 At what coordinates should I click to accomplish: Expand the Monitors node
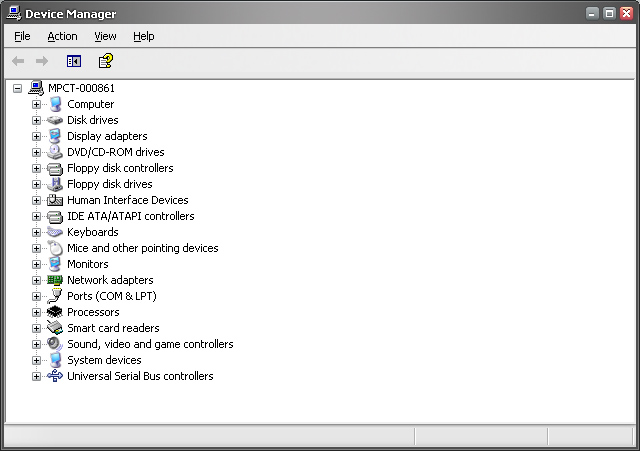click(x=36, y=264)
